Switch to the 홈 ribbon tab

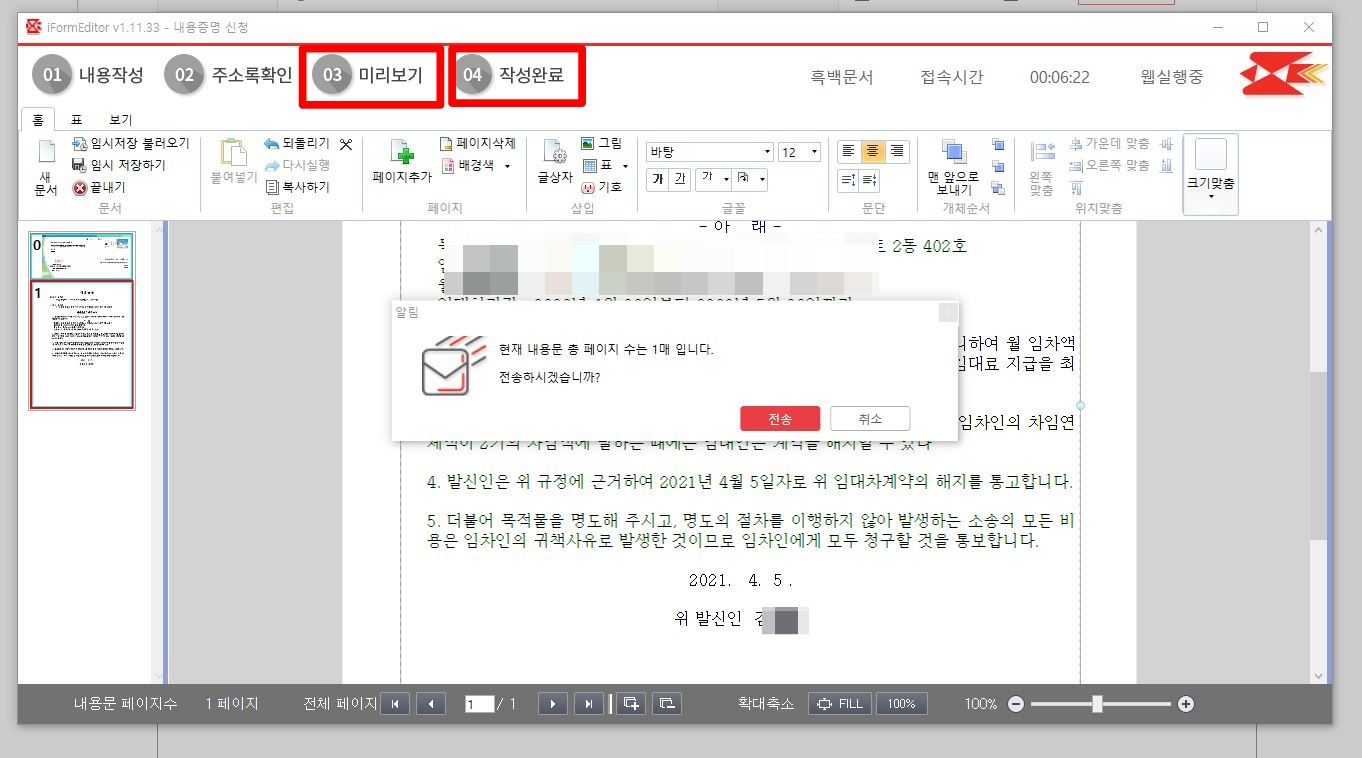(x=38, y=119)
